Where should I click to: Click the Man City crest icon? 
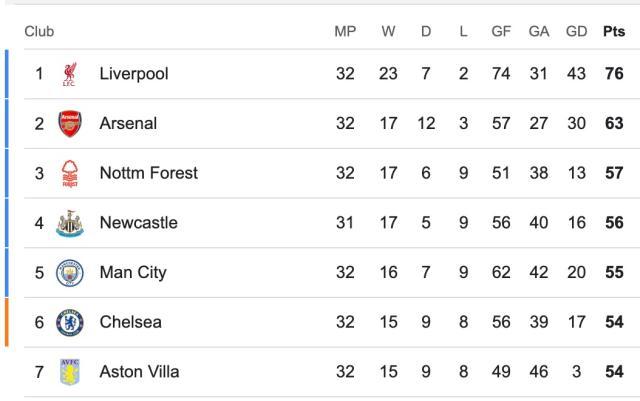70,273
